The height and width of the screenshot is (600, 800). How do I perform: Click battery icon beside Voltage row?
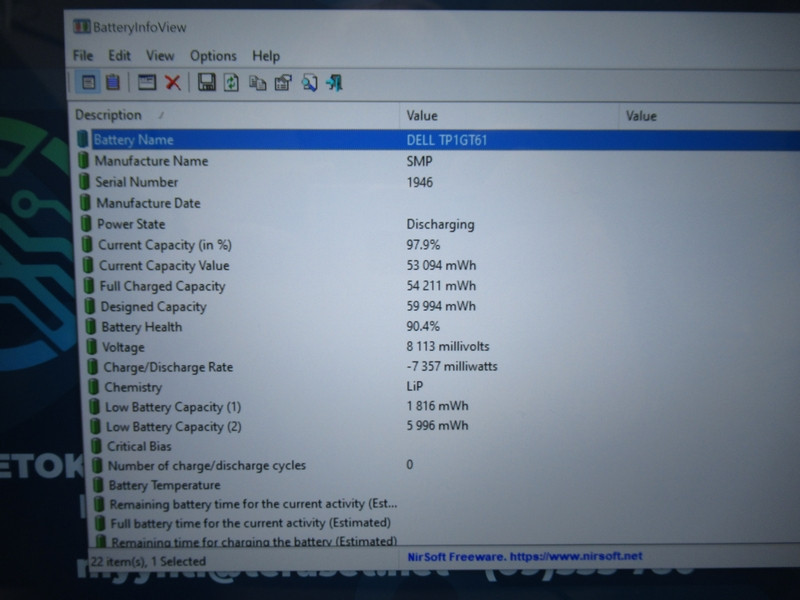[92, 347]
